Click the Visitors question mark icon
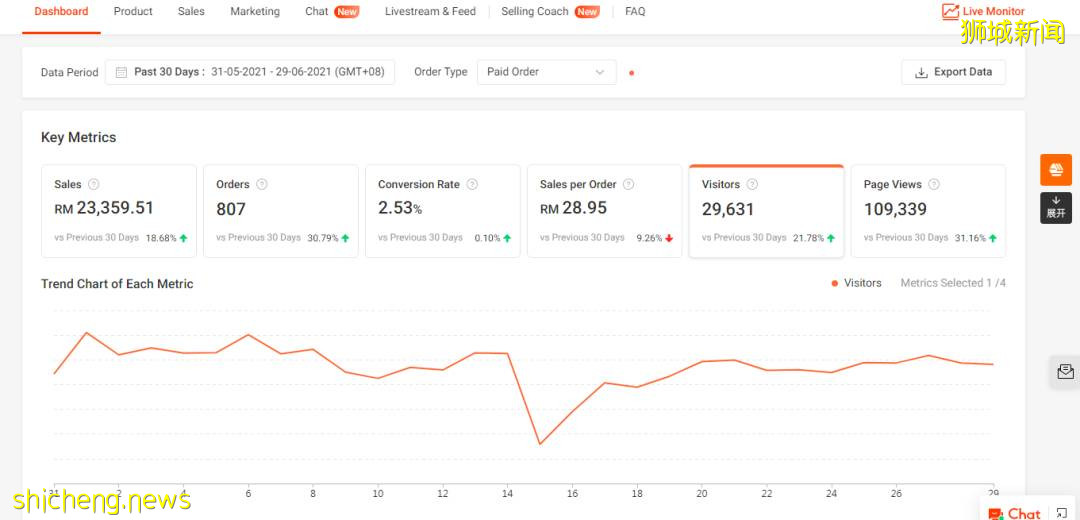1080x520 pixels. pos(752,184)
